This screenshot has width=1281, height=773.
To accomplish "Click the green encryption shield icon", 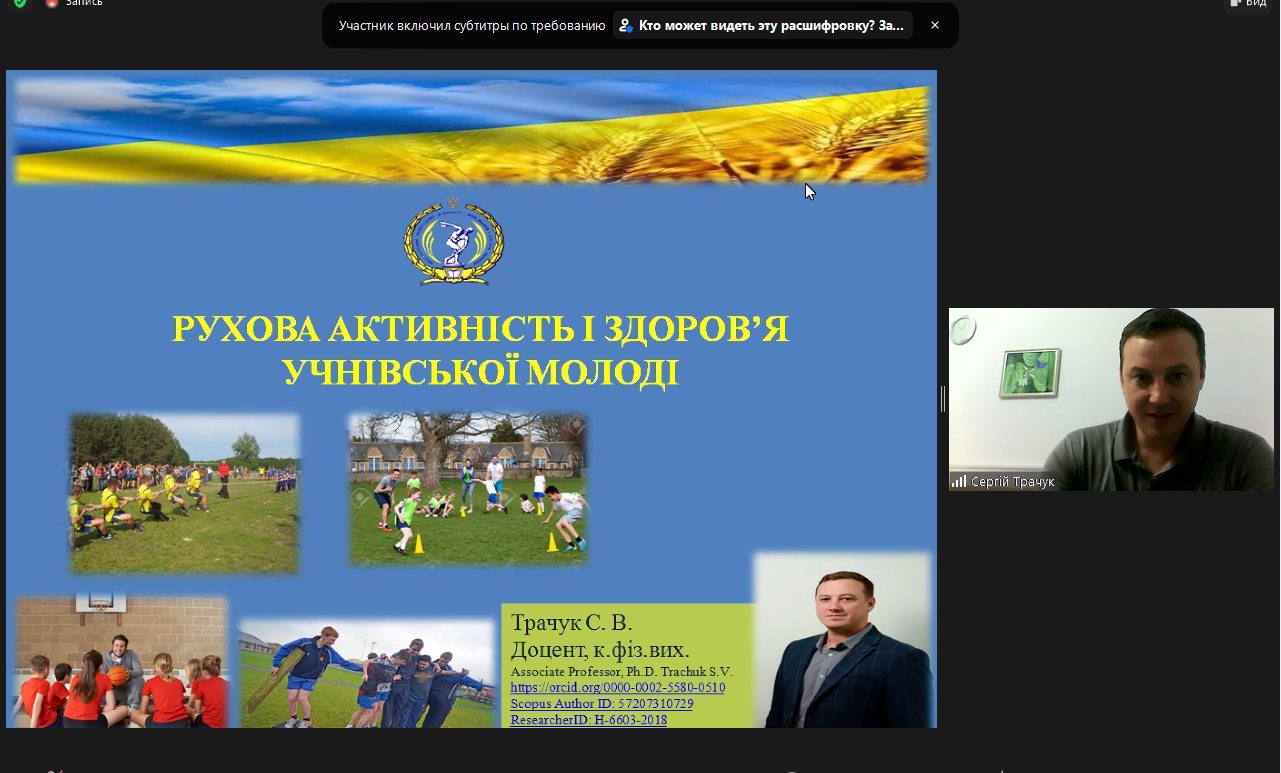I will (x=19, y=3).
